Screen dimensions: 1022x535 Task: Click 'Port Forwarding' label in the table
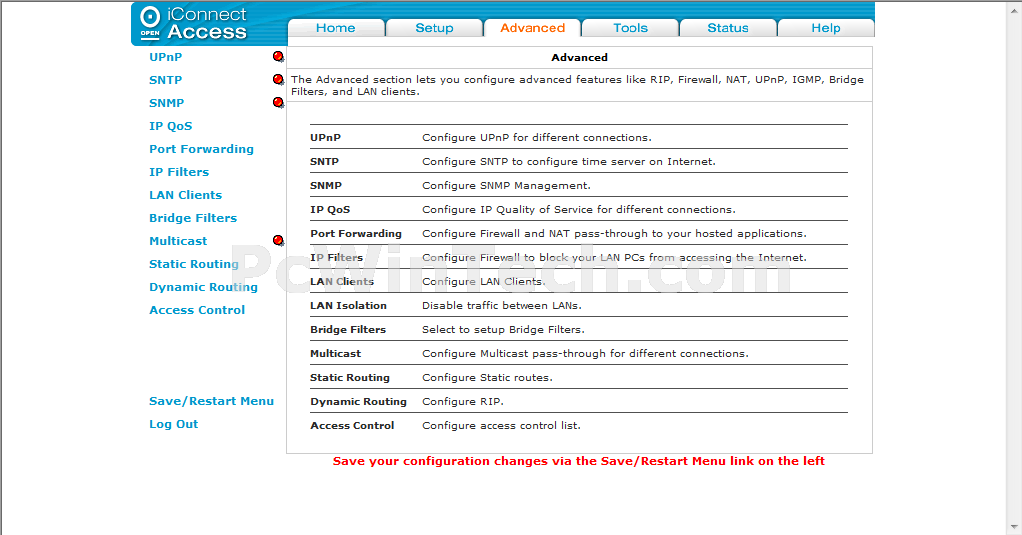pyautogui.click(x=356, y=234)
